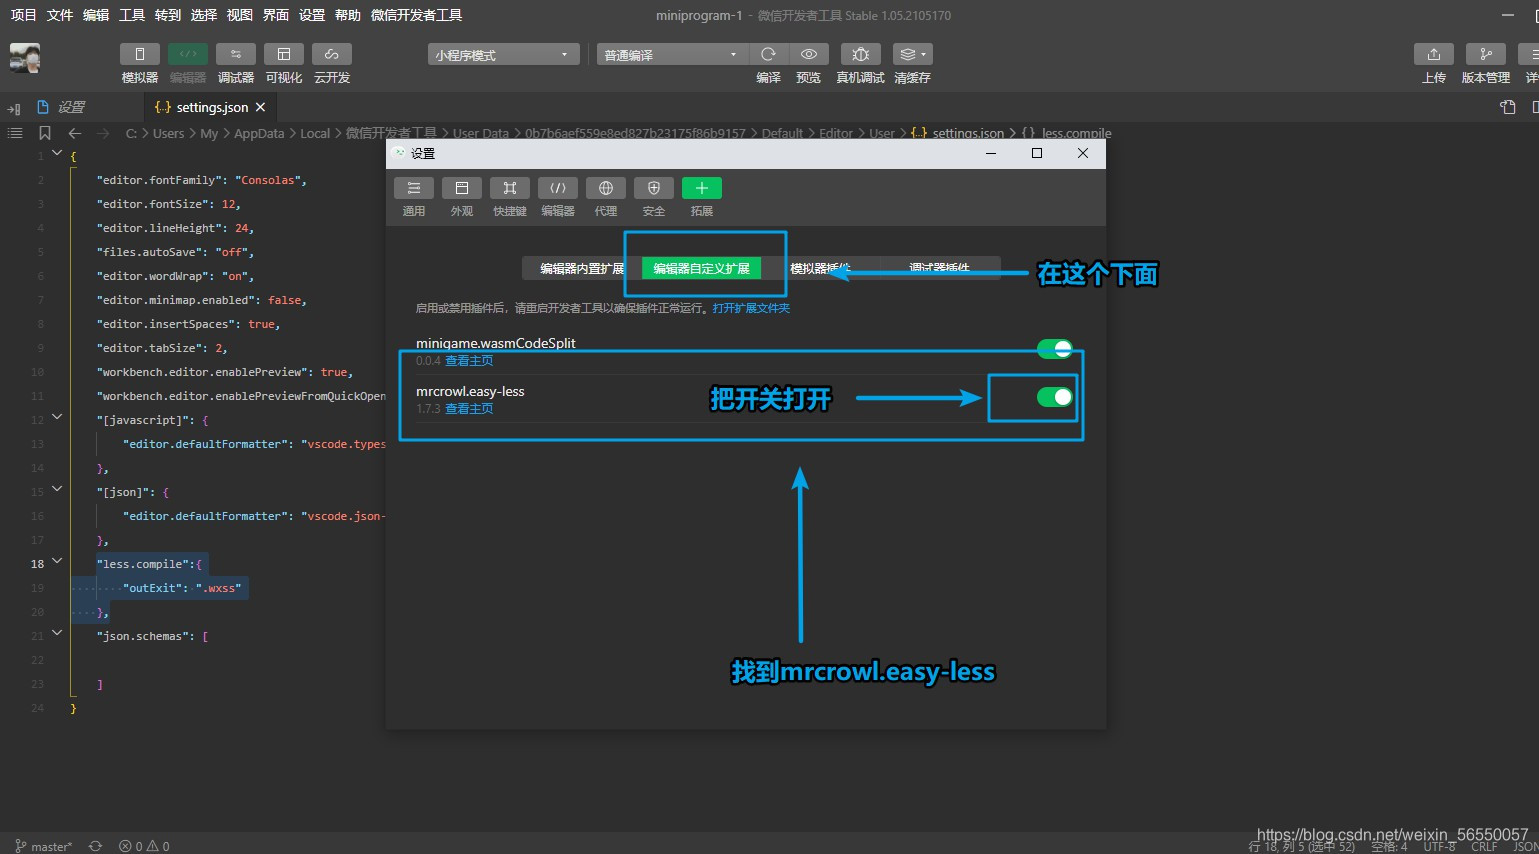Image resolution: width=1539 pixels, height=854 pixels.
Task: Open the 微信开发者工具 menu
Action: pos(416,15)
